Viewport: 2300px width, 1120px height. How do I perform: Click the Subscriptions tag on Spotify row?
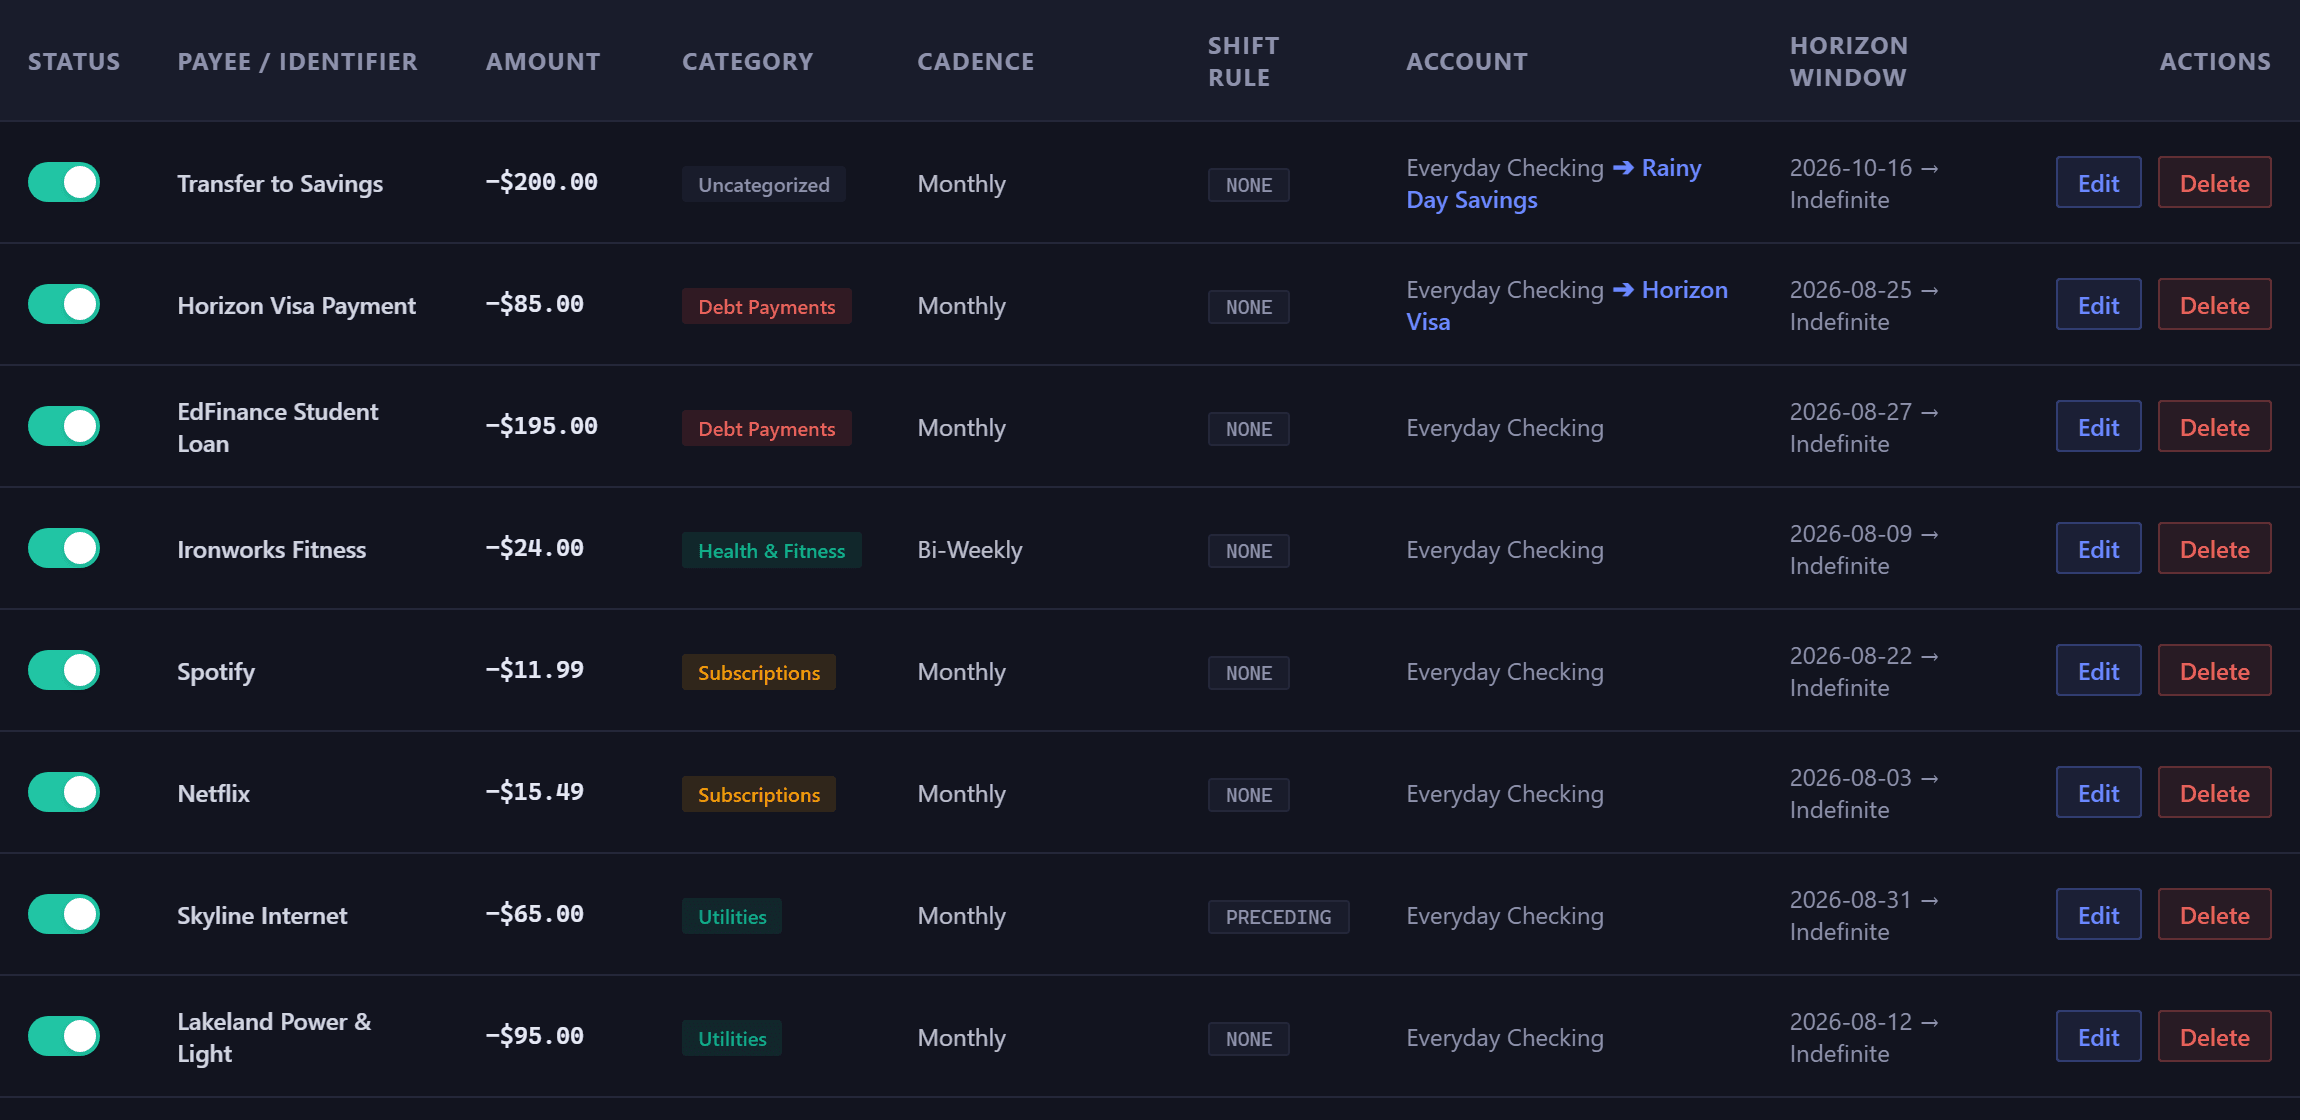point(759,672)
